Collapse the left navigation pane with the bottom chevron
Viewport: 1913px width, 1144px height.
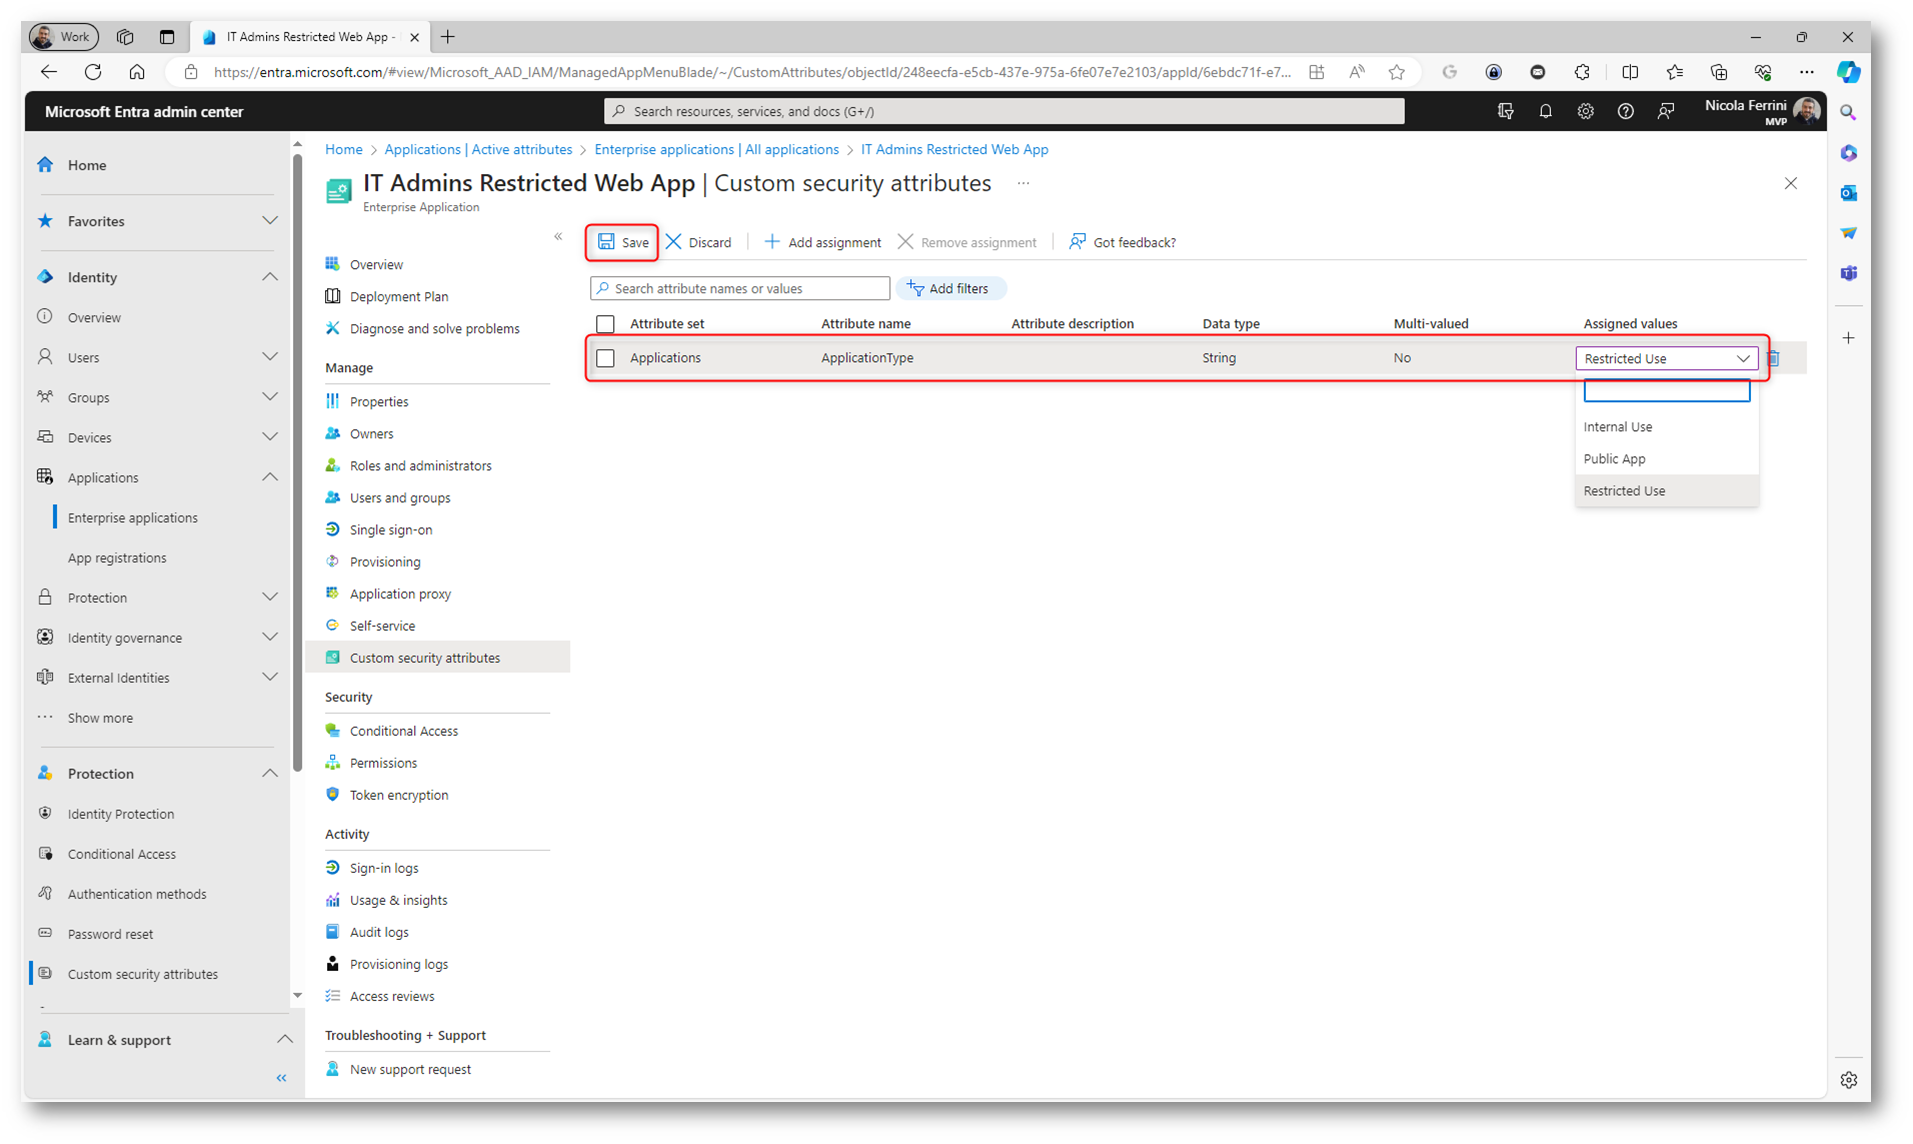(281, 1077)
